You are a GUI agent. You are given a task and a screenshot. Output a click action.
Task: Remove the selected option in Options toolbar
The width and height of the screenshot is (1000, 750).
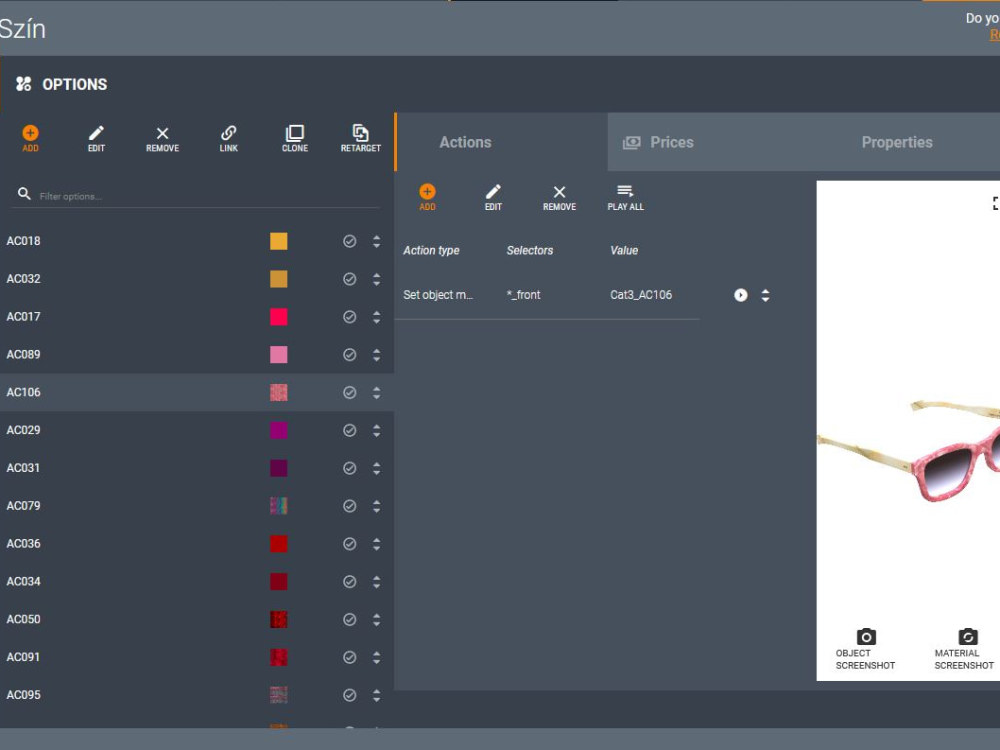[x=163, y=138]
